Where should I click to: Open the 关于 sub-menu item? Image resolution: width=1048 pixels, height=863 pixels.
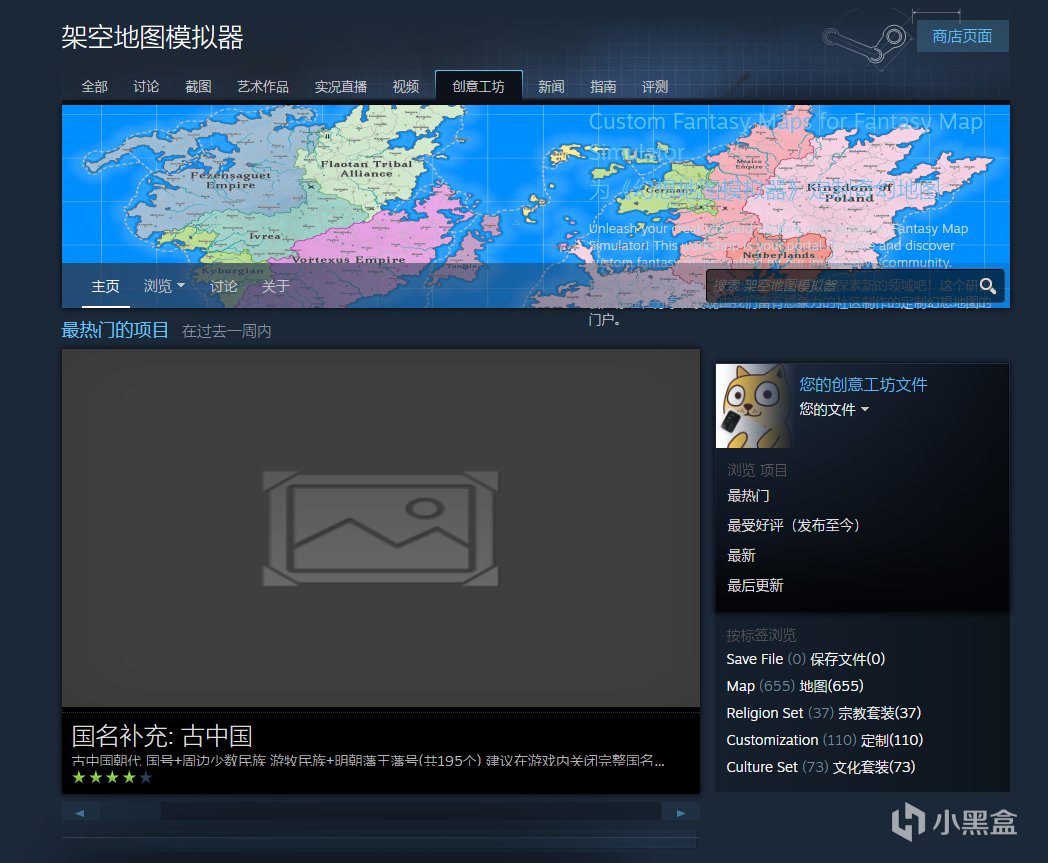click(275, 287)
